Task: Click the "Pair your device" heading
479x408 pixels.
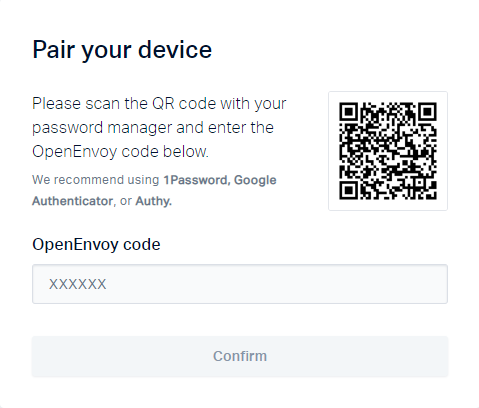Action: coord(122,50)
